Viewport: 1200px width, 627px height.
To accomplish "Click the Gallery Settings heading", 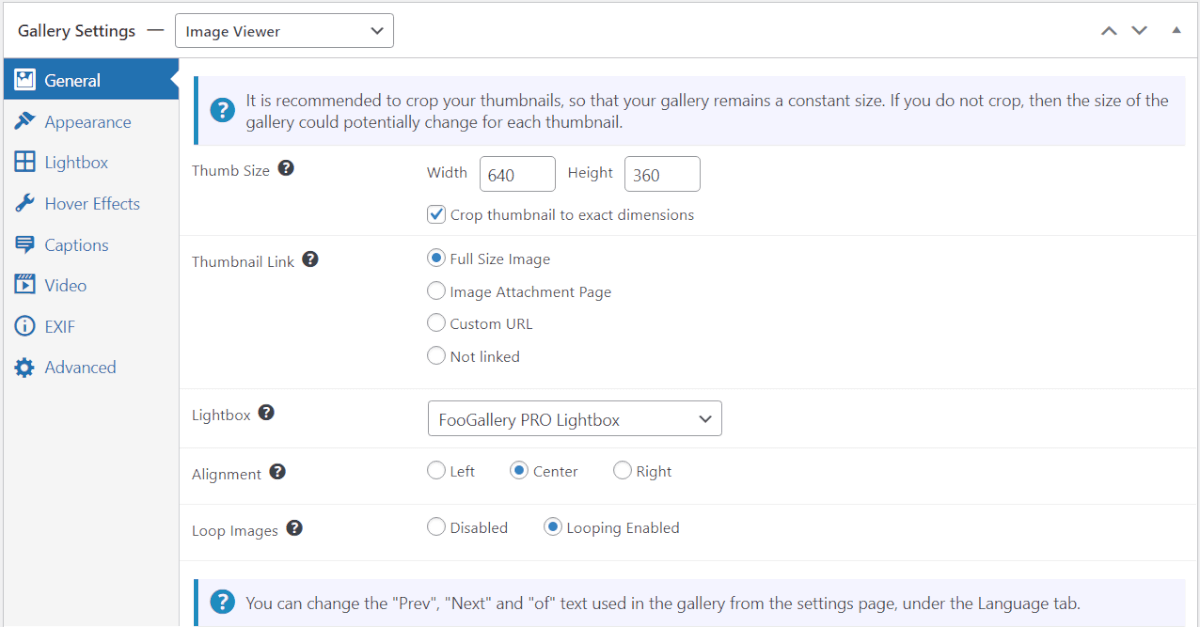I will point(76,30).
